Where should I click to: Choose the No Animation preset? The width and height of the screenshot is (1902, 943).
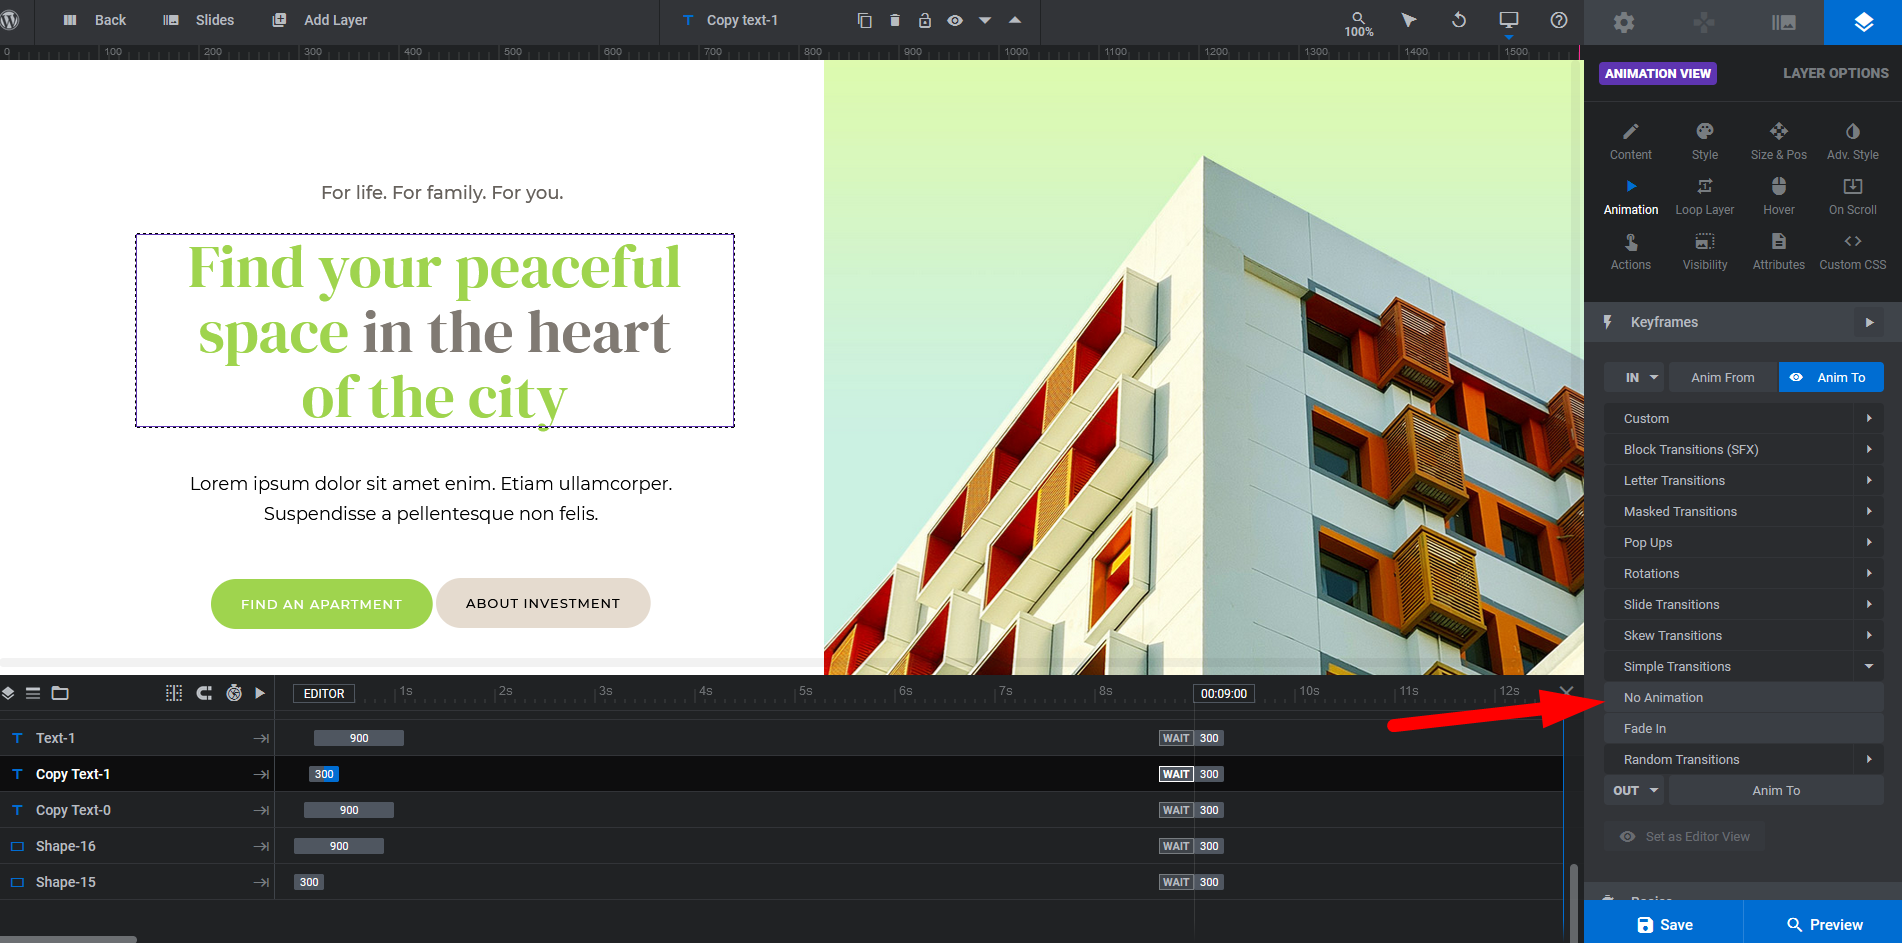click(x=1744, y=698)
